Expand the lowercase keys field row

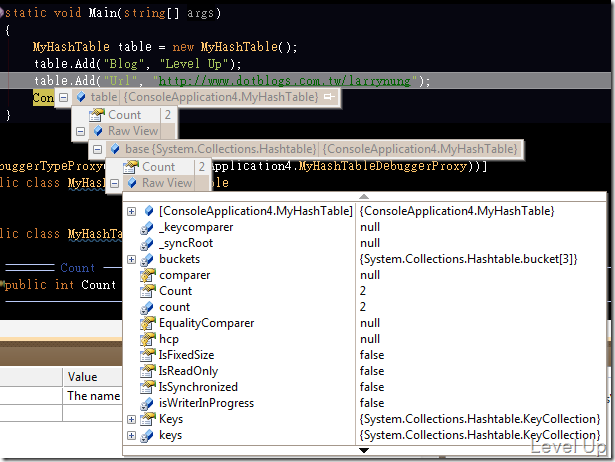[x=131, y=435]
